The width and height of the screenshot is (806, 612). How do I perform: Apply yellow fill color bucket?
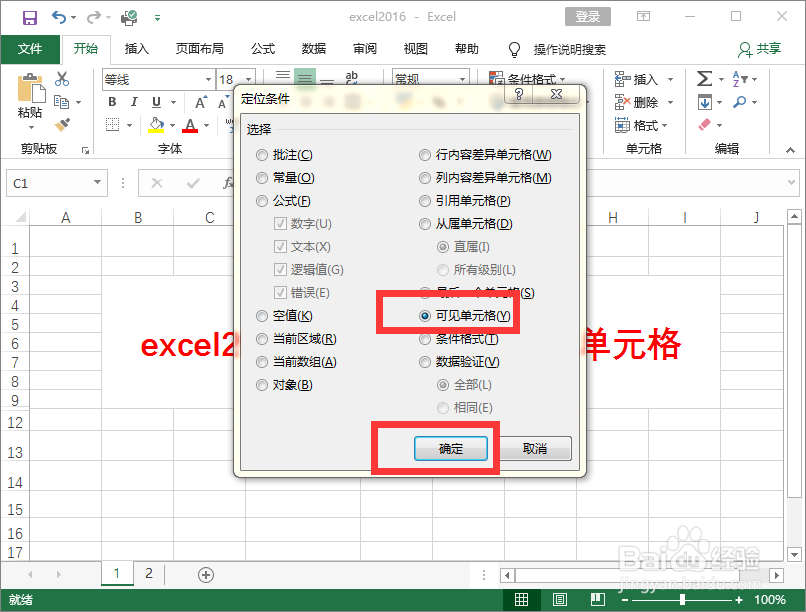tap(156, 125)
